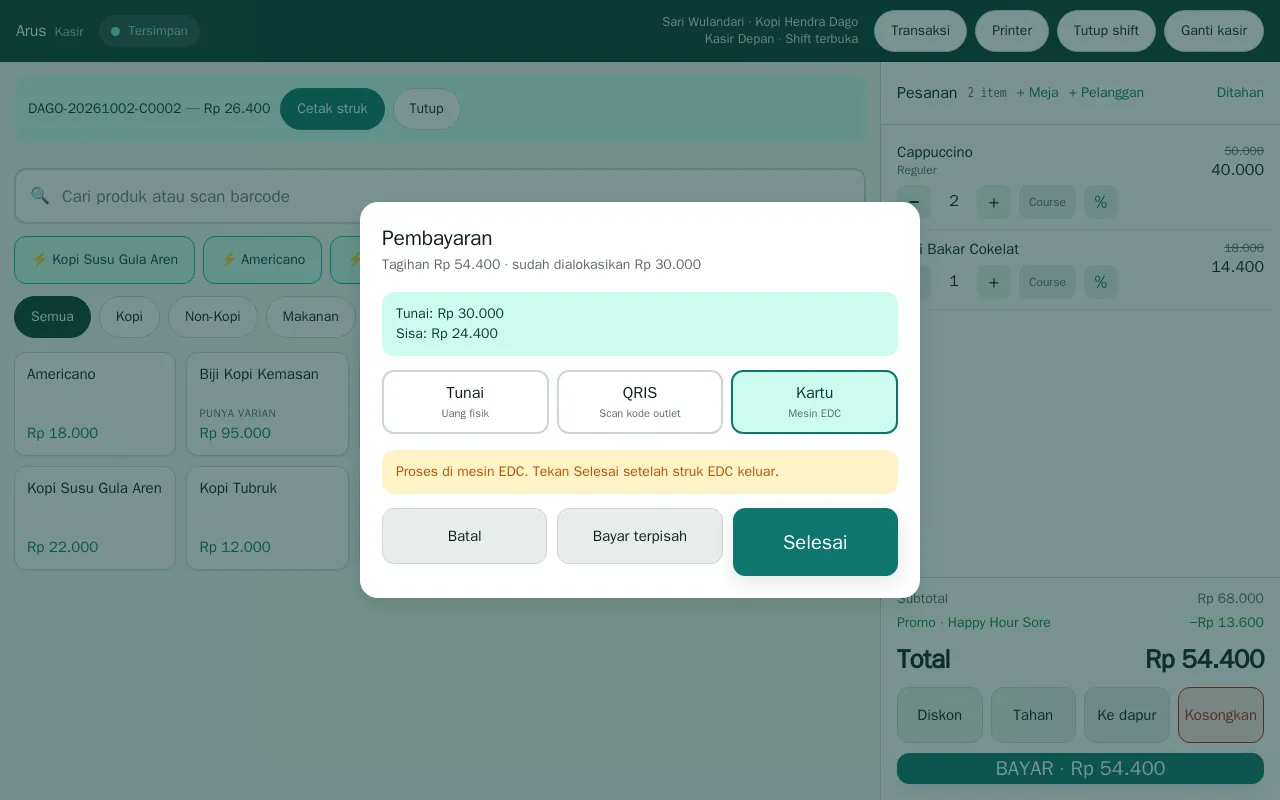This screenshot has height=800, width=1280.
Task: Click Tersimpan status indicator
Action: tap(149, 31)
